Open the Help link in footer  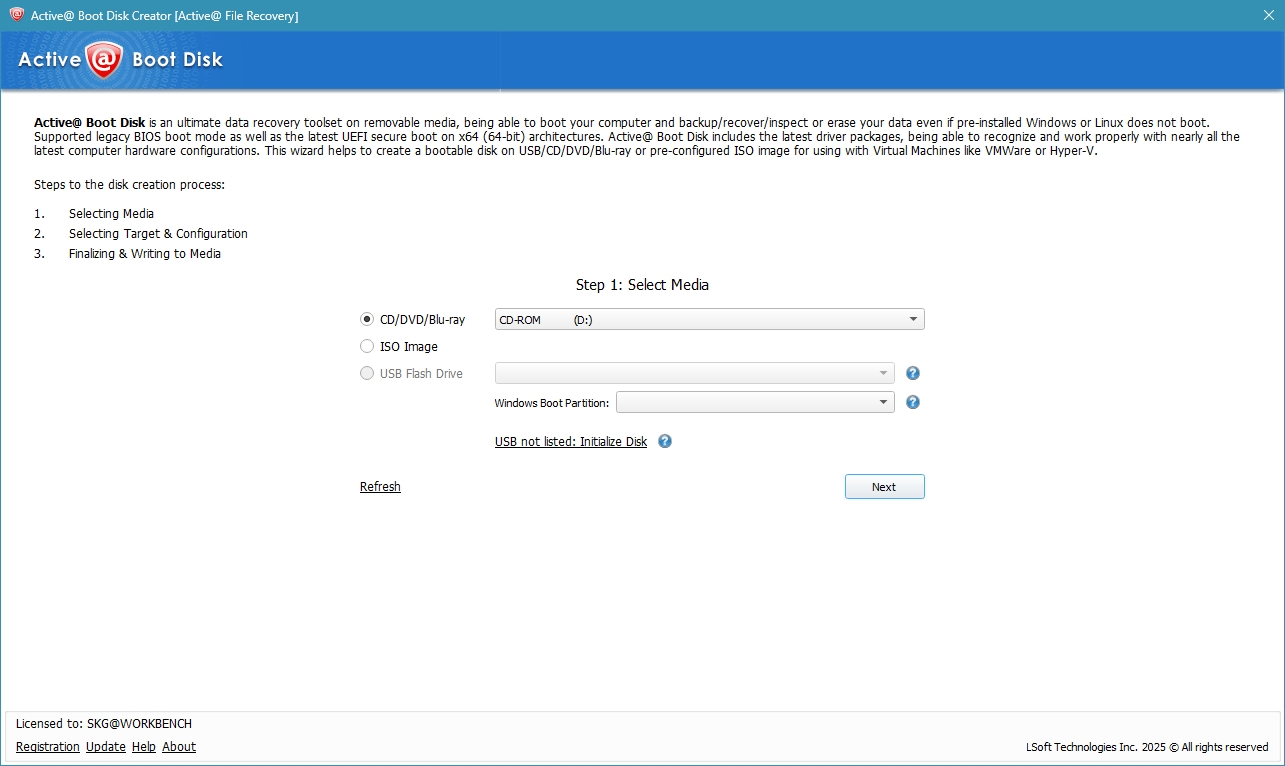pos(144,747)
